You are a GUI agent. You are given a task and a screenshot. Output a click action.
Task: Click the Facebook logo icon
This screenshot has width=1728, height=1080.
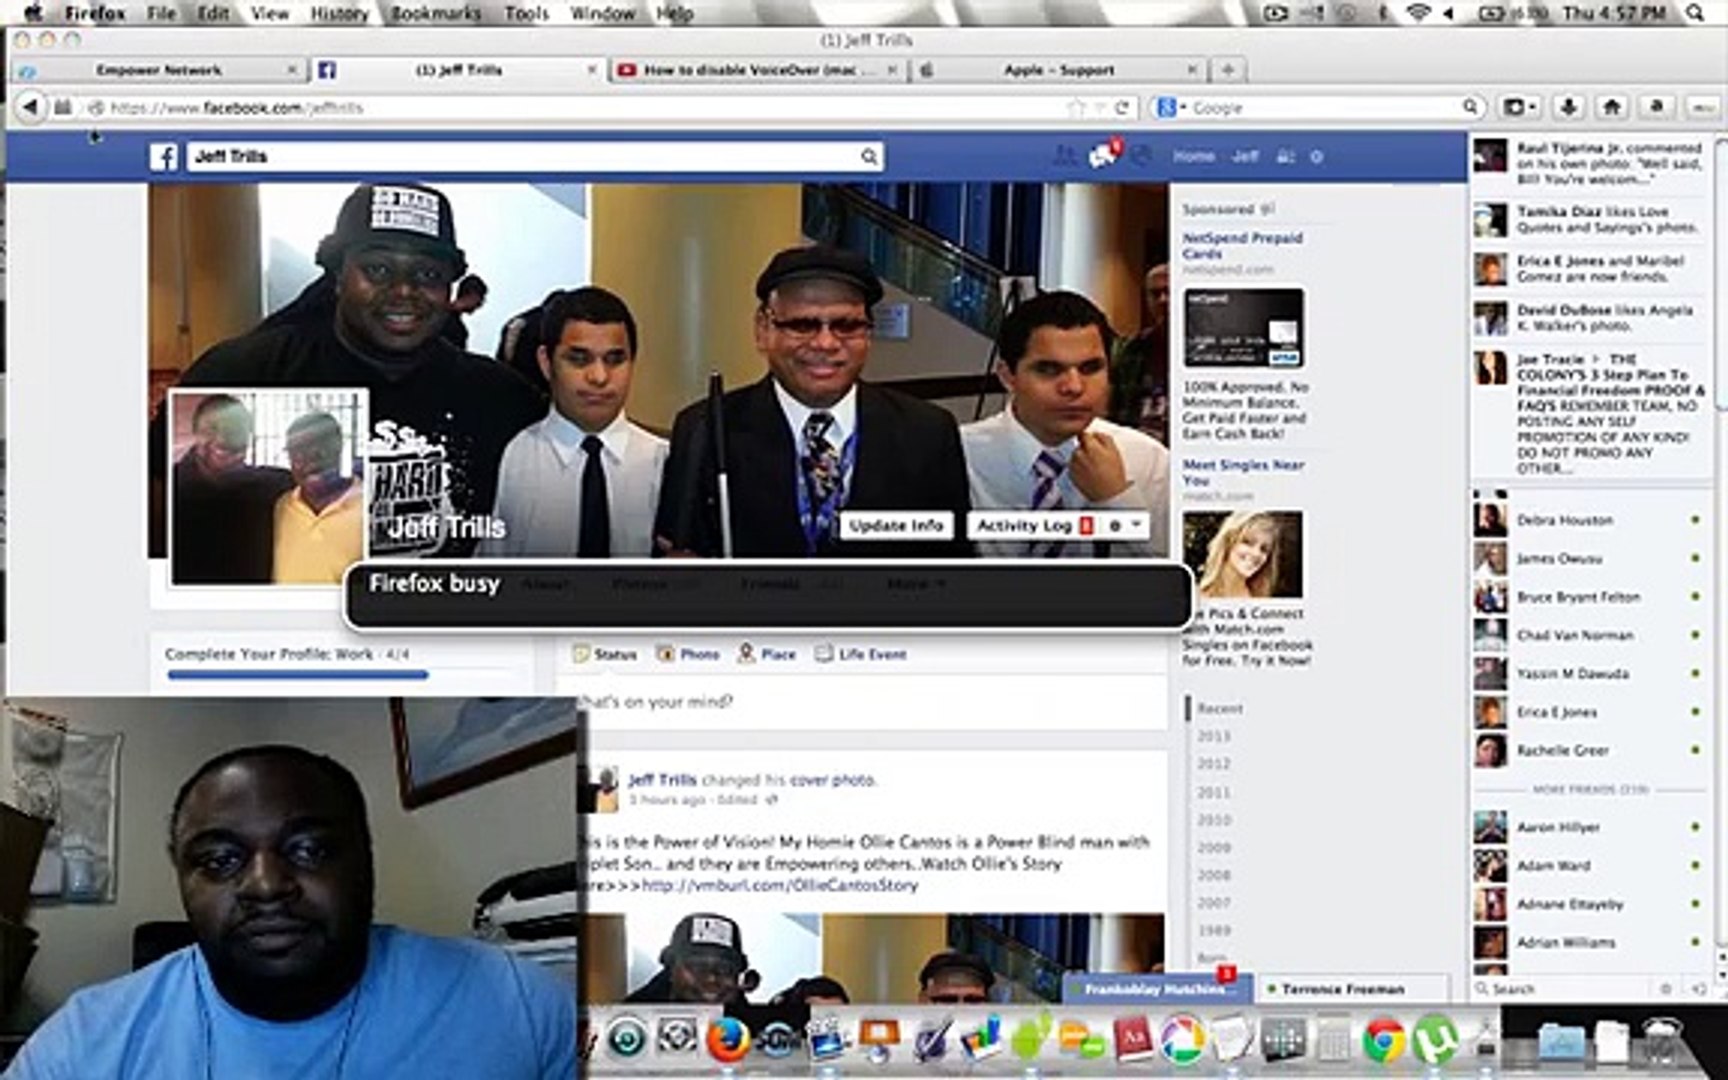(x=165, y=157)
